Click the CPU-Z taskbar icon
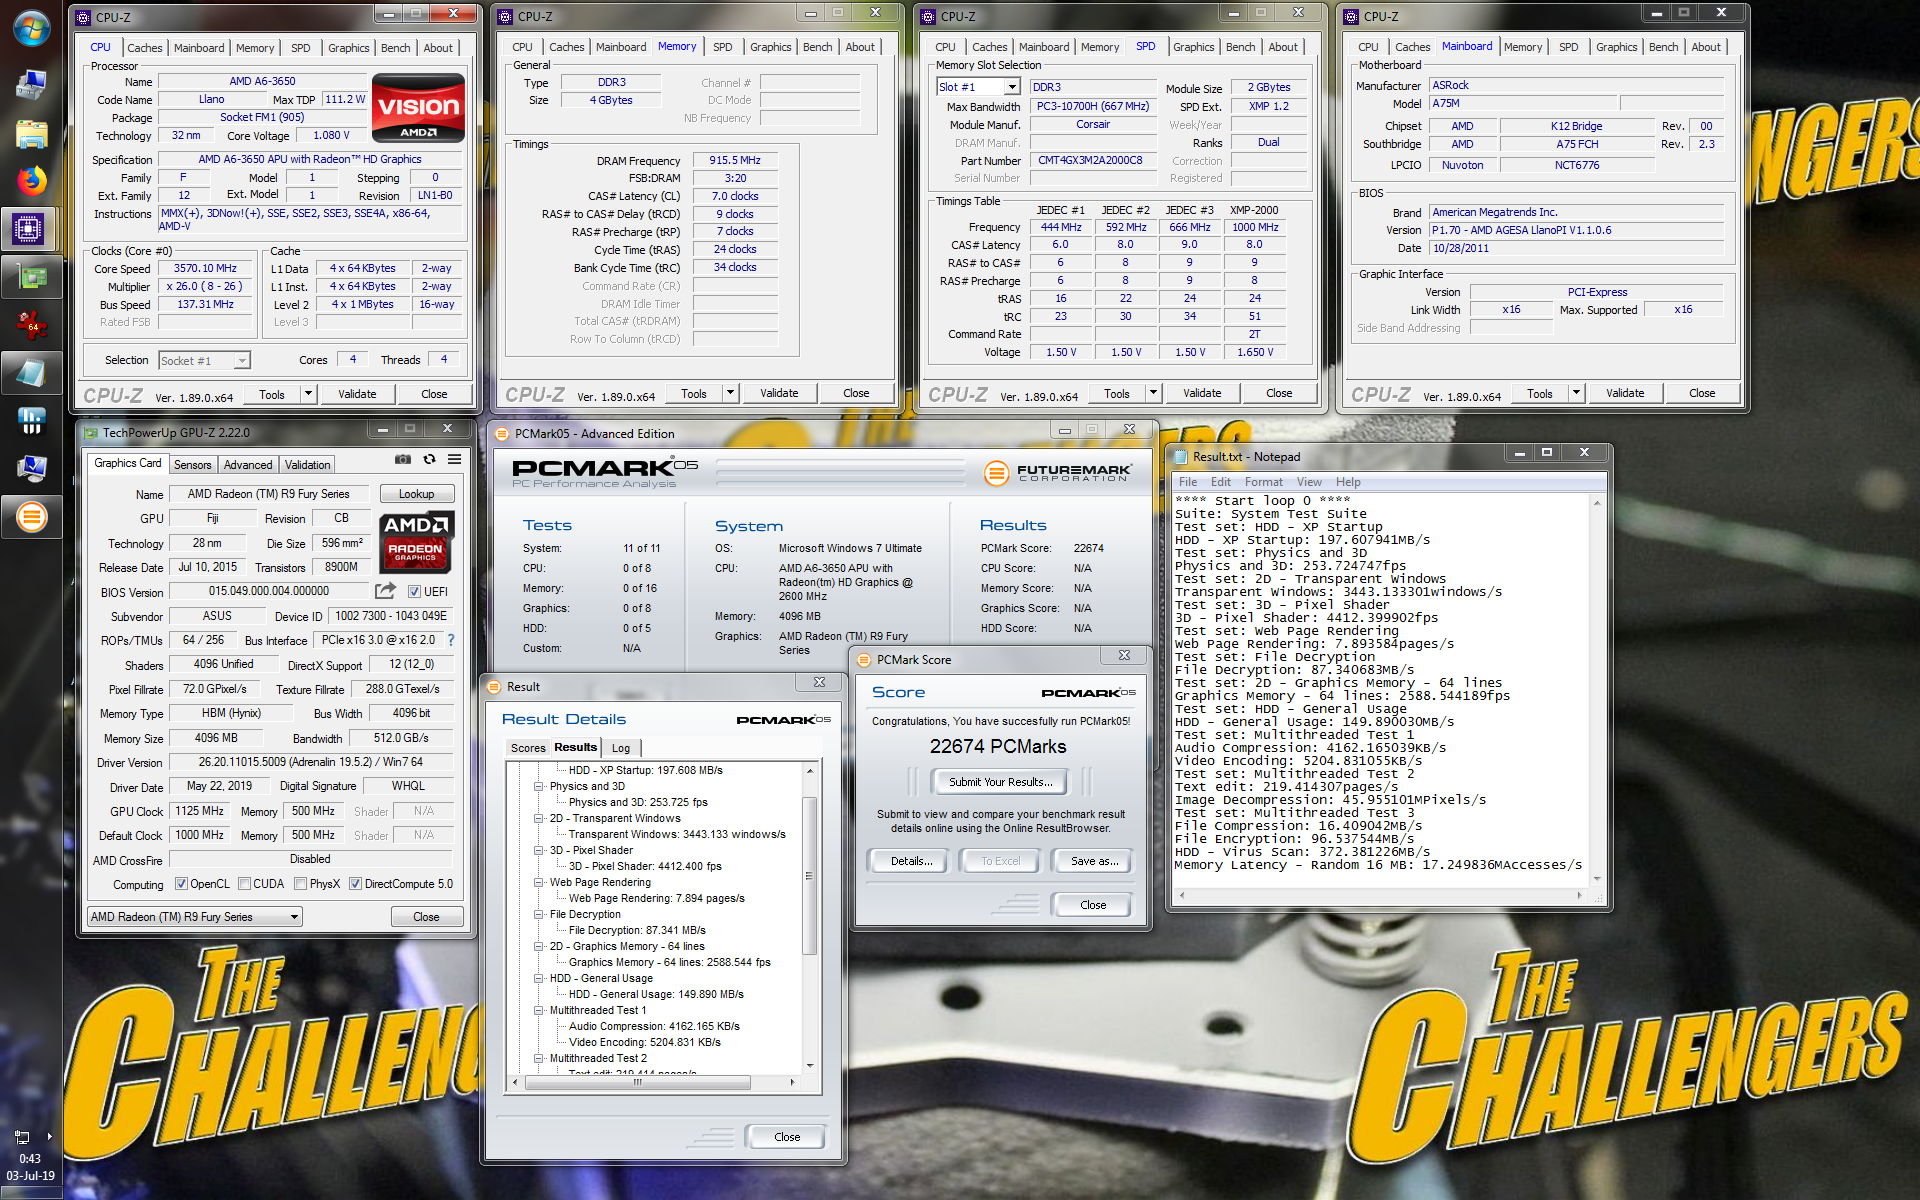 pos(29,229)
